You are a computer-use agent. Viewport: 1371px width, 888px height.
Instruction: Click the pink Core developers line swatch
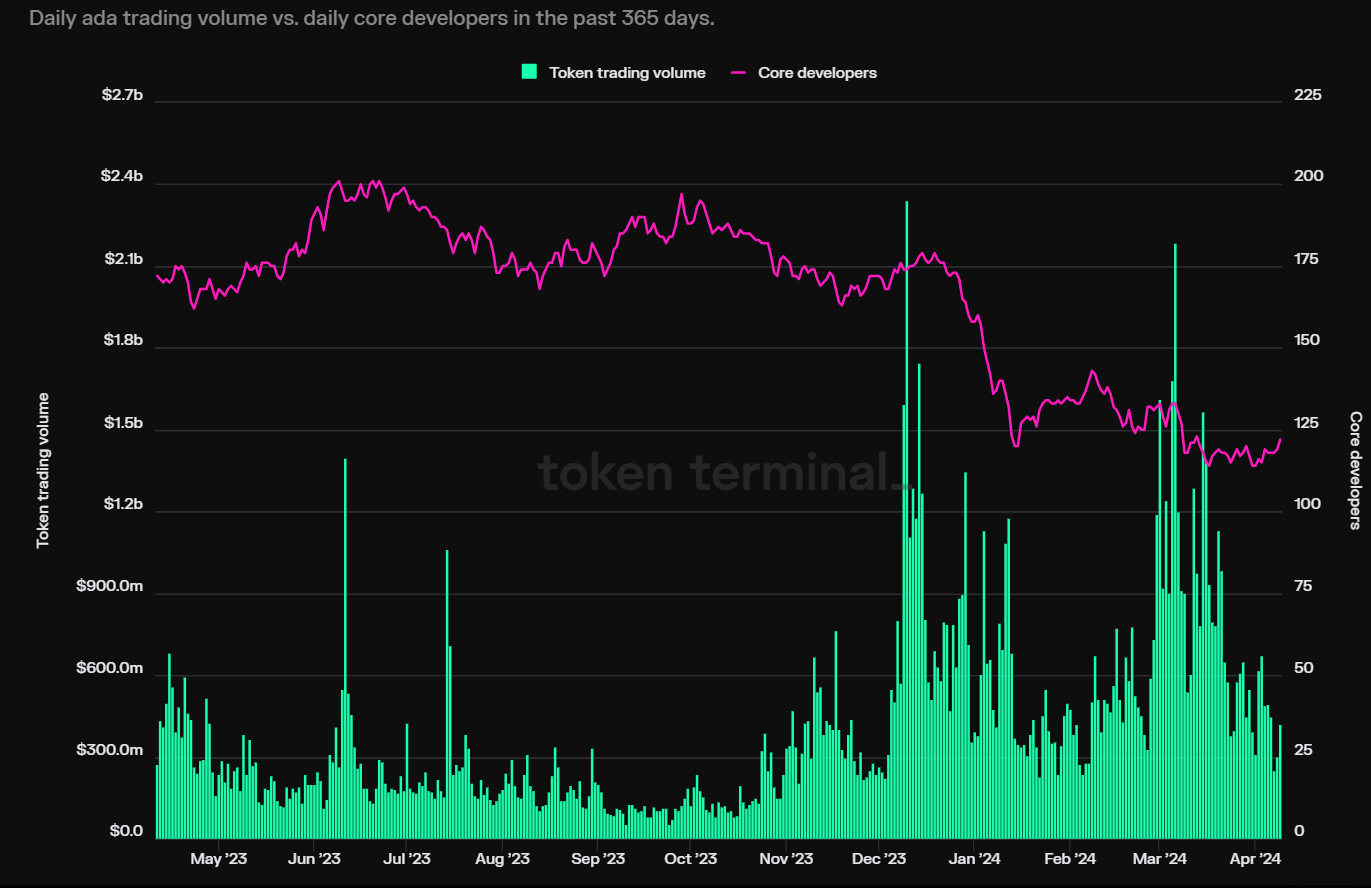(739, 72)
